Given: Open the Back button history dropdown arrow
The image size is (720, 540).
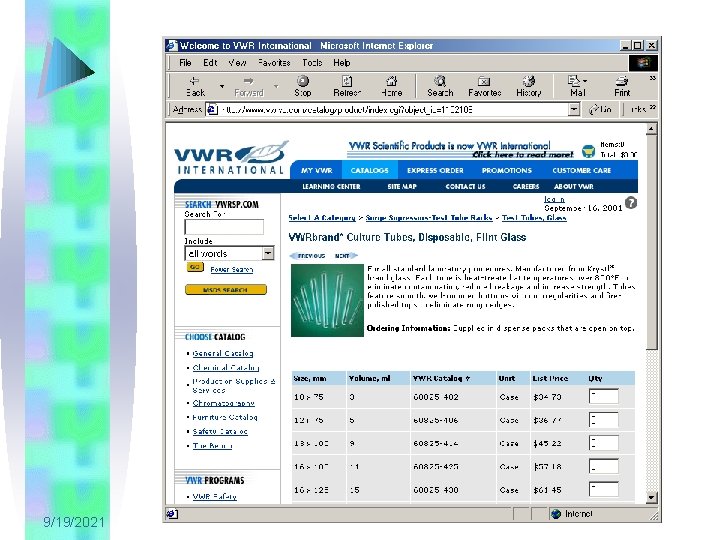Looking at the screenshot, I should coord(222,86).
